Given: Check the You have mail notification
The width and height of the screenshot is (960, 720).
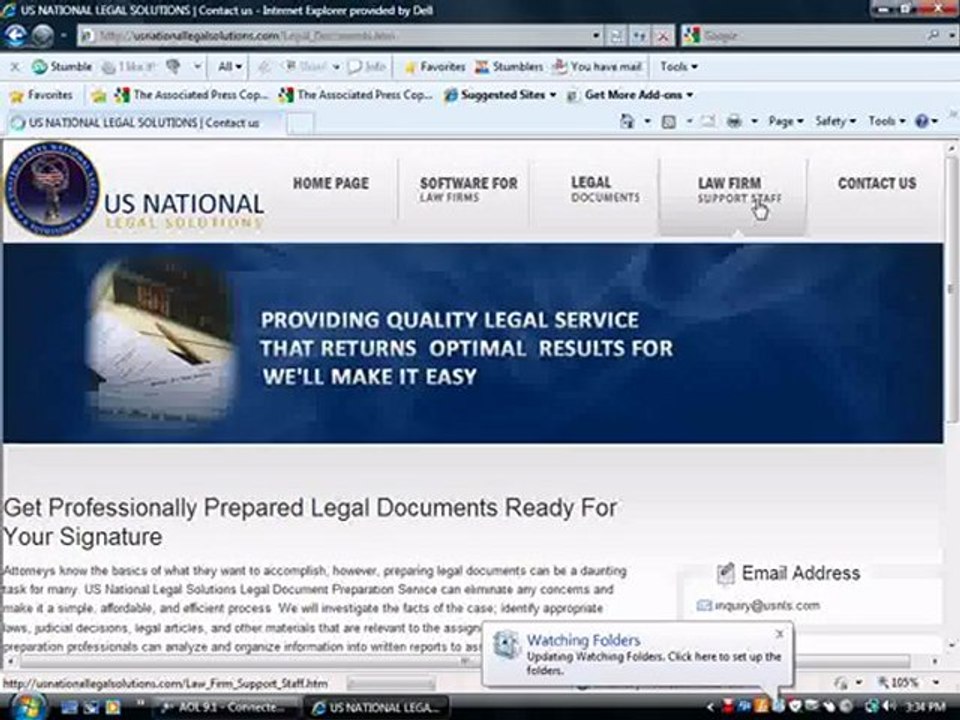Looking at the screenshot, I should click(x=598, y=67).
